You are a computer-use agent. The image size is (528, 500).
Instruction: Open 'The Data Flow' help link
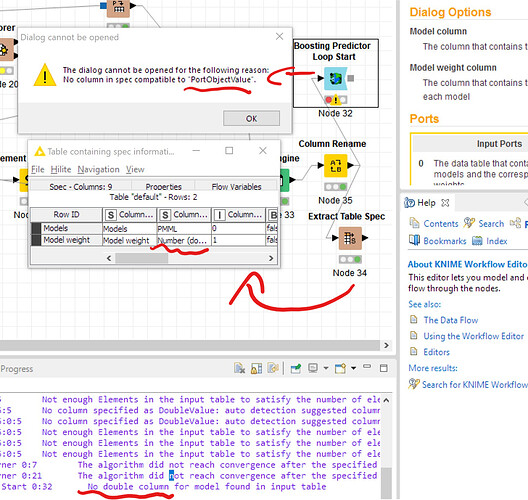[451, 320]
